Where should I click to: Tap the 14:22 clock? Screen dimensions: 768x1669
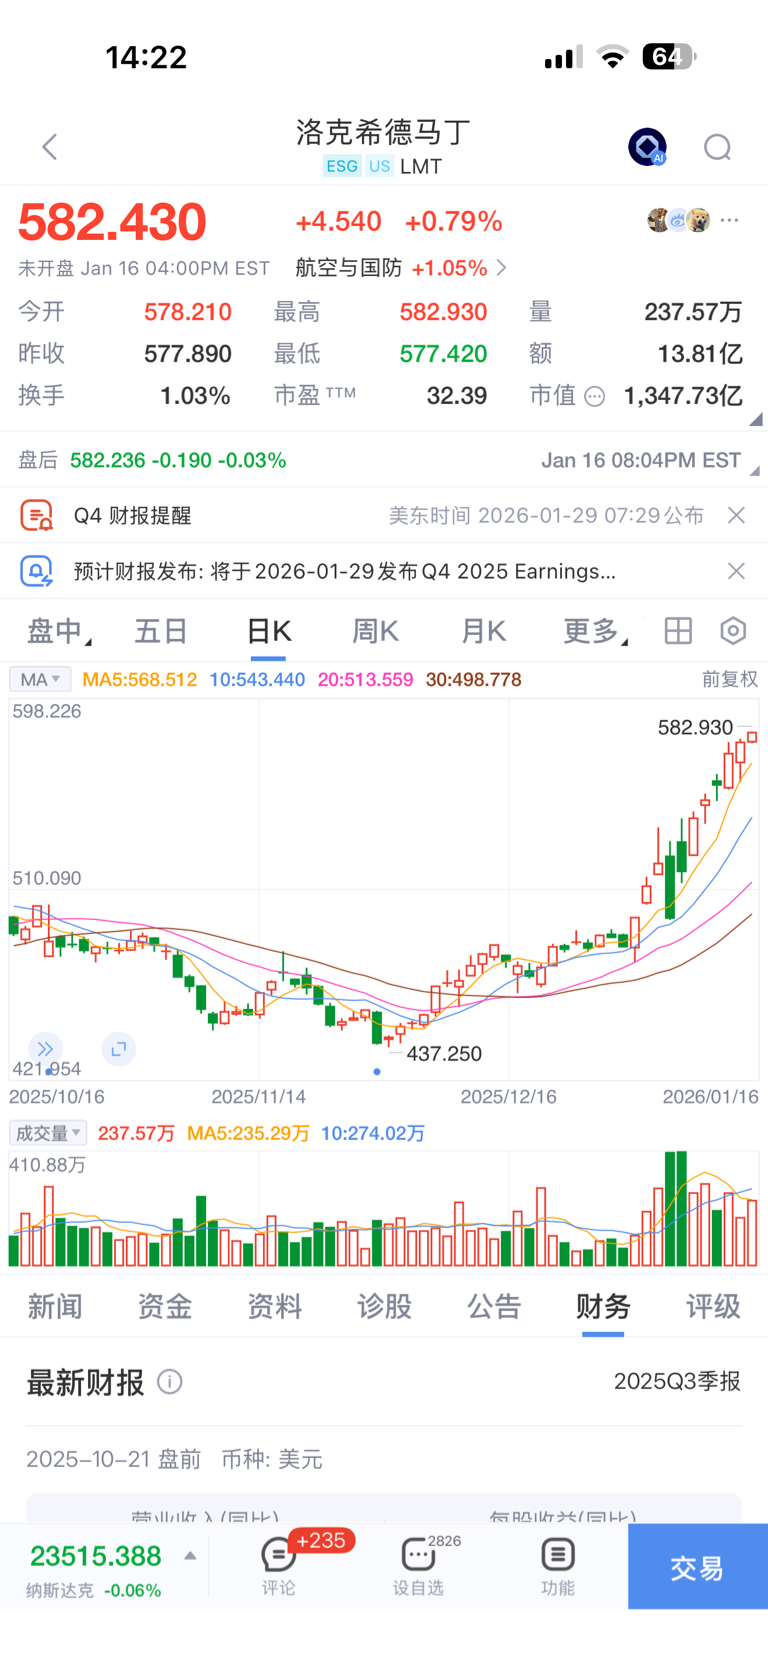pos(146,57)
